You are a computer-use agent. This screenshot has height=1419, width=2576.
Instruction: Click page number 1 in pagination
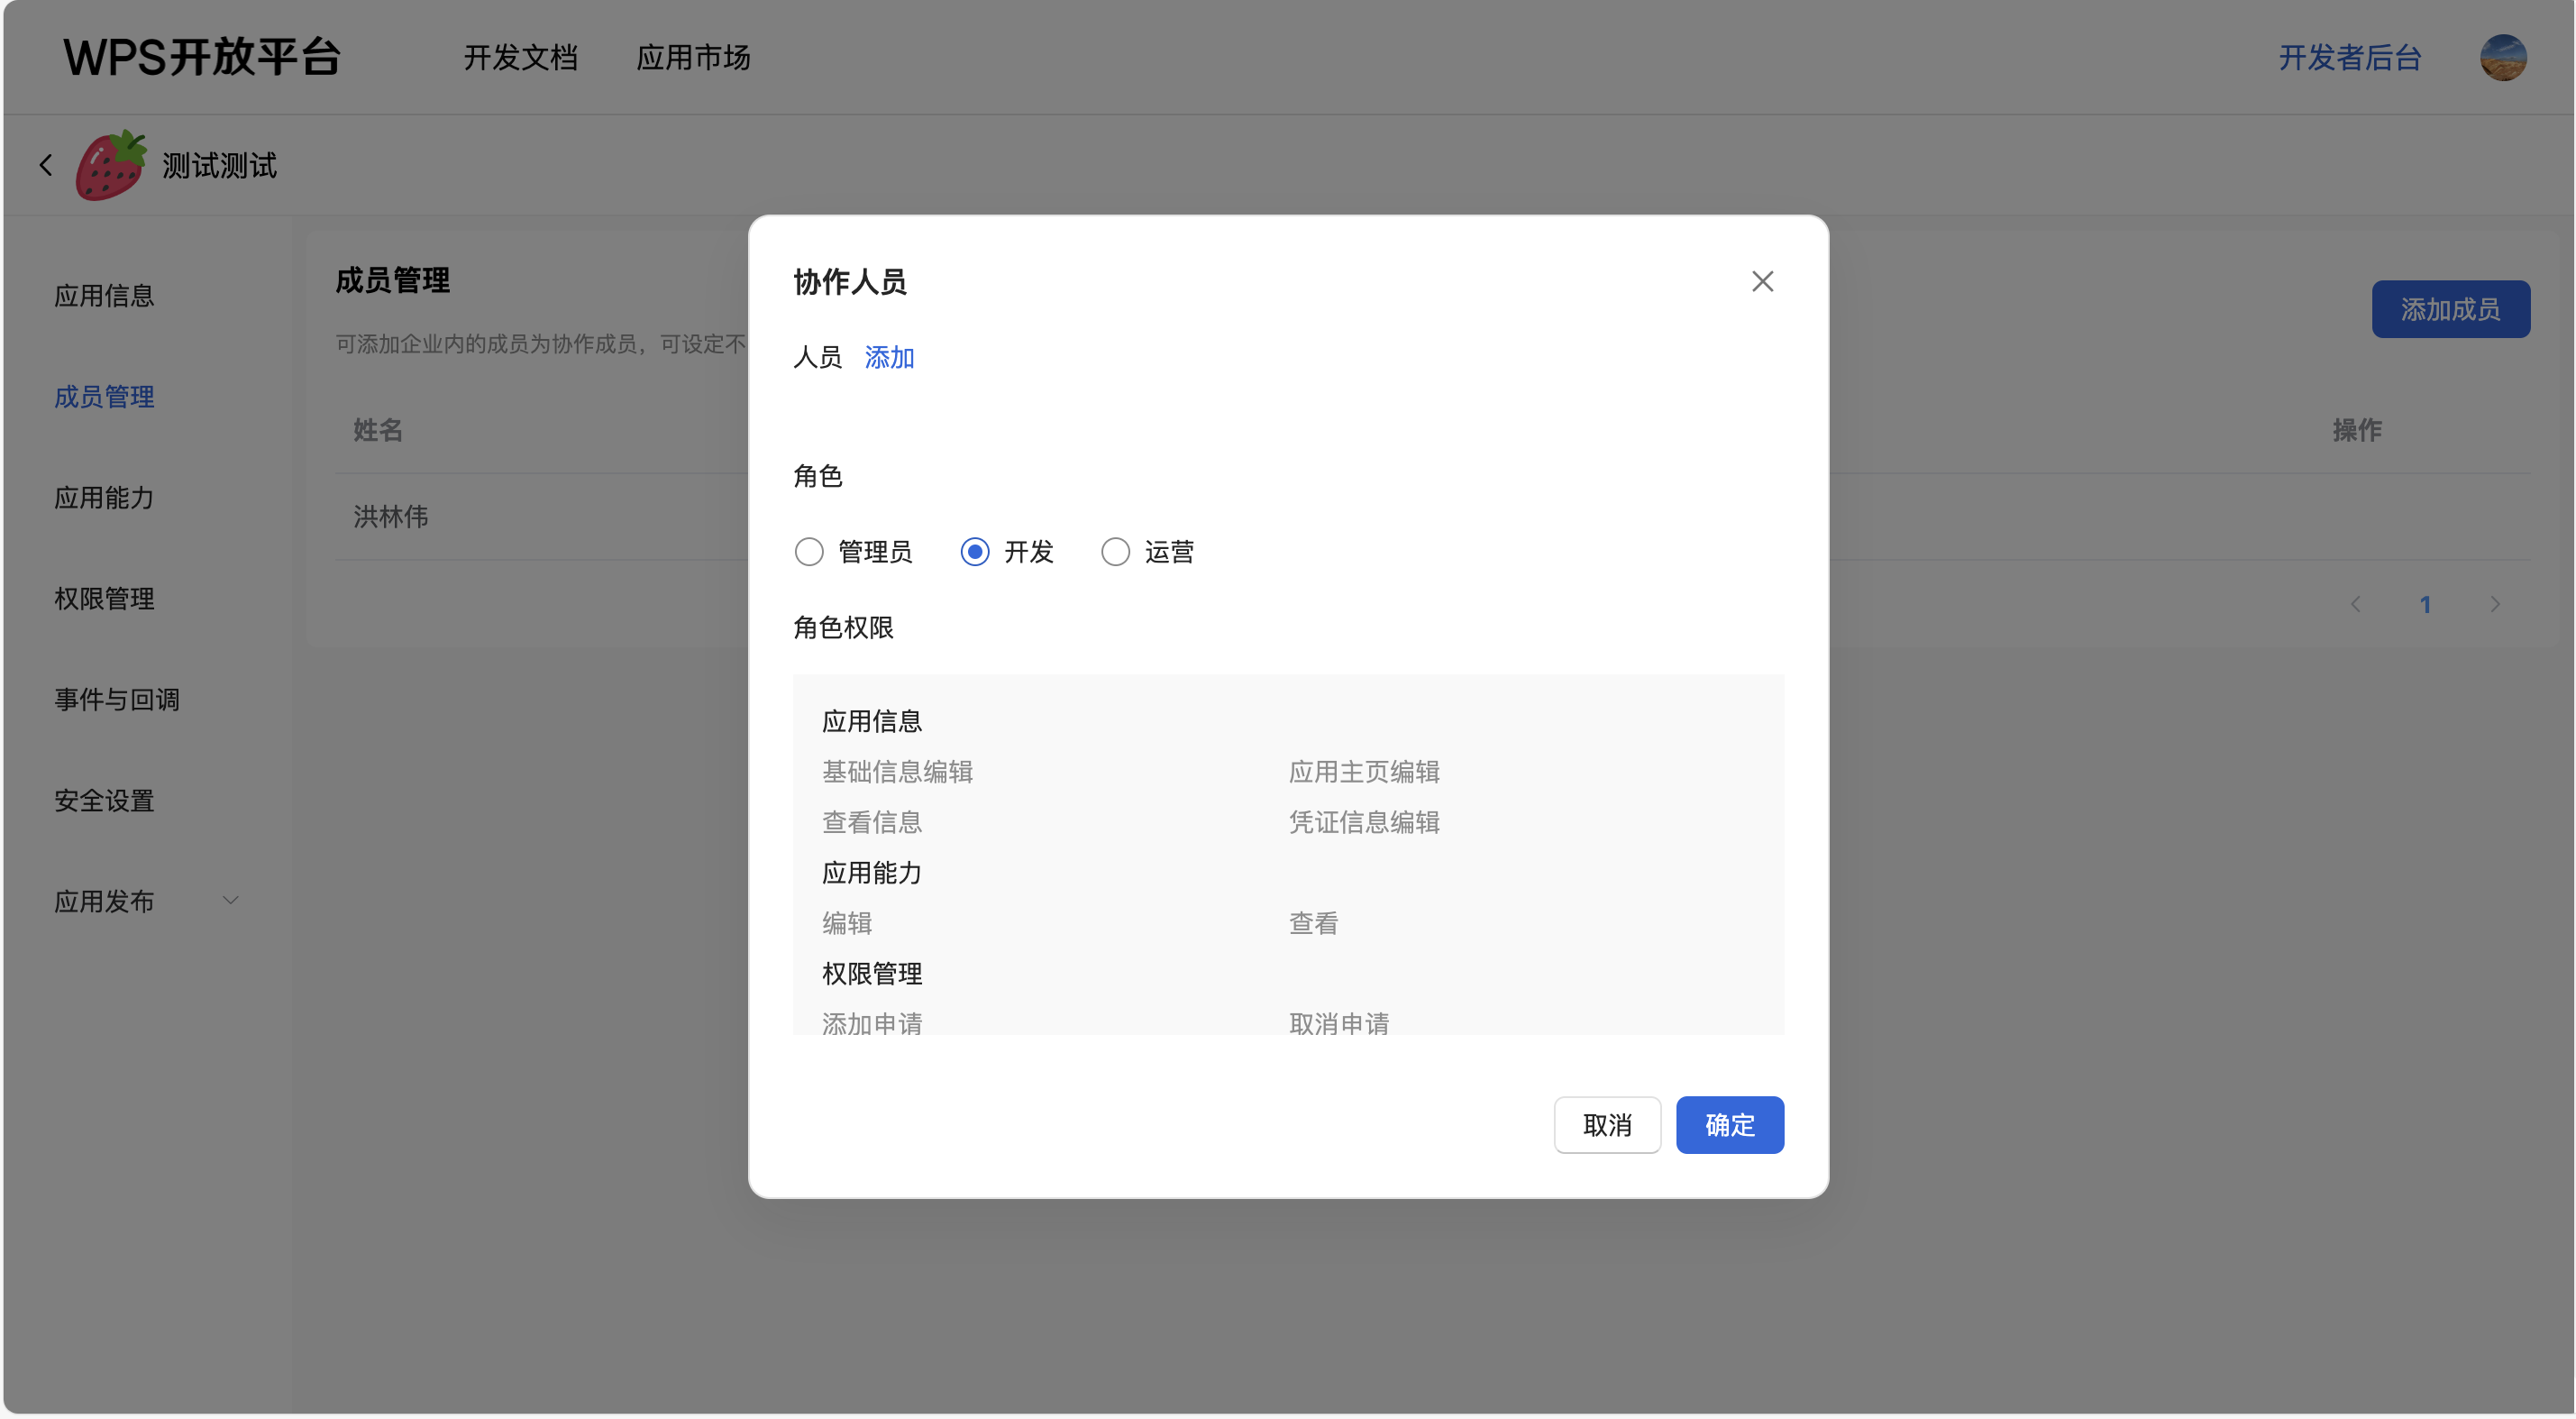[x=2425, y=604]
